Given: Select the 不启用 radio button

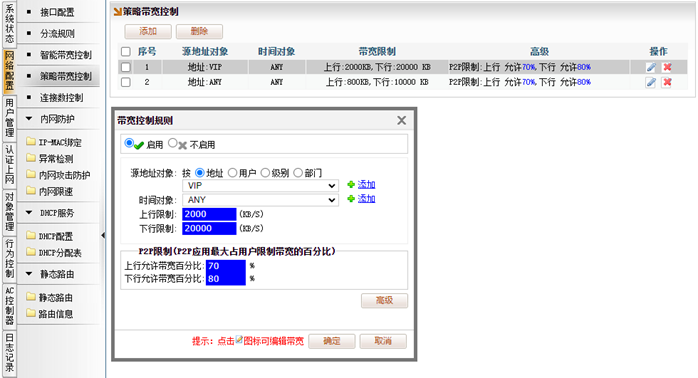Looking at the screenshot, I should click(x=173, y=143).
